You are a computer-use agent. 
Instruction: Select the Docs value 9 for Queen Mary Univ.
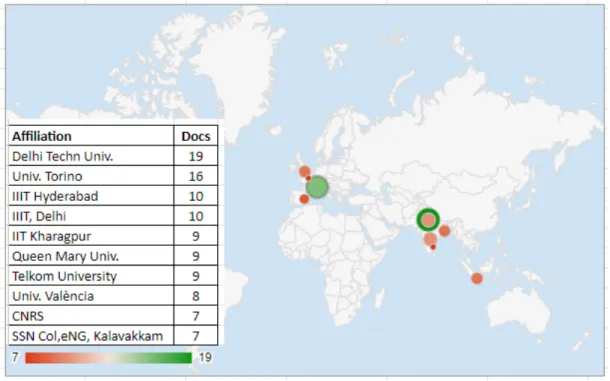tap(196, 256)
